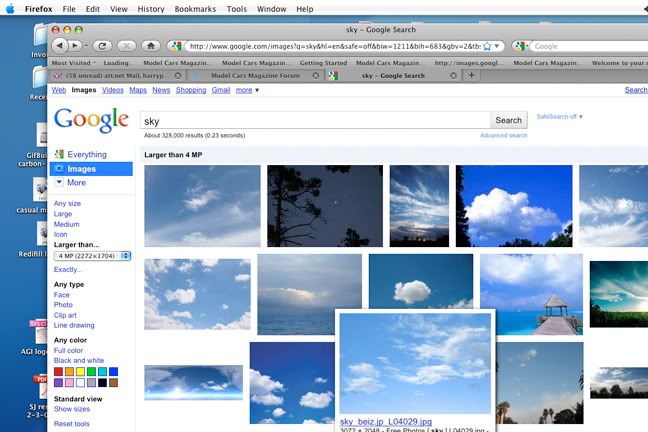Open the SafeSearch off dropdown
Image resolution: width=648 pixels, height=432 pixels.
coord(559,117)
